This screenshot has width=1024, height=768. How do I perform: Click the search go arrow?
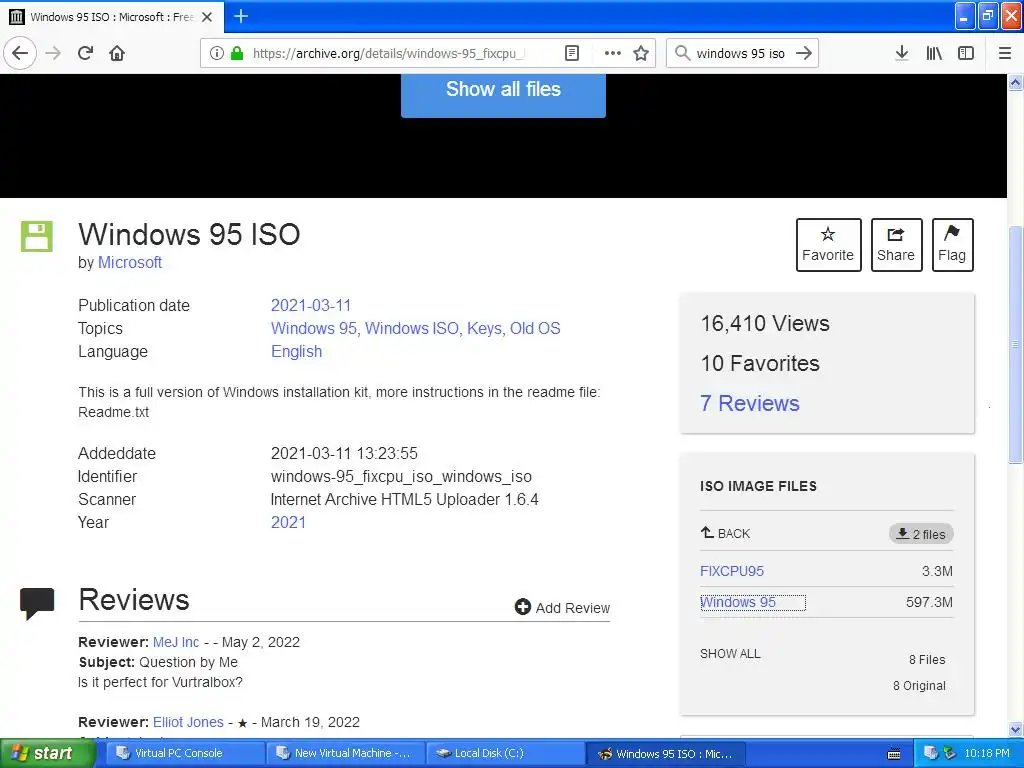click(x=804, y=53)
